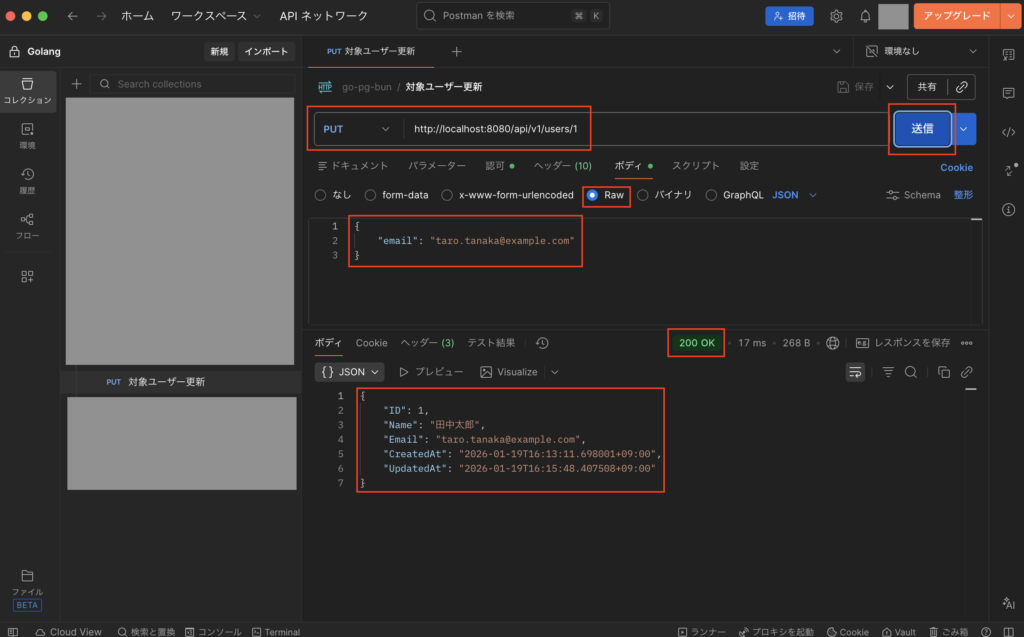Screen dimensions: 1024x637
Task: Click the インポート button
Action: pyautogui.click(x=266, y=51)
